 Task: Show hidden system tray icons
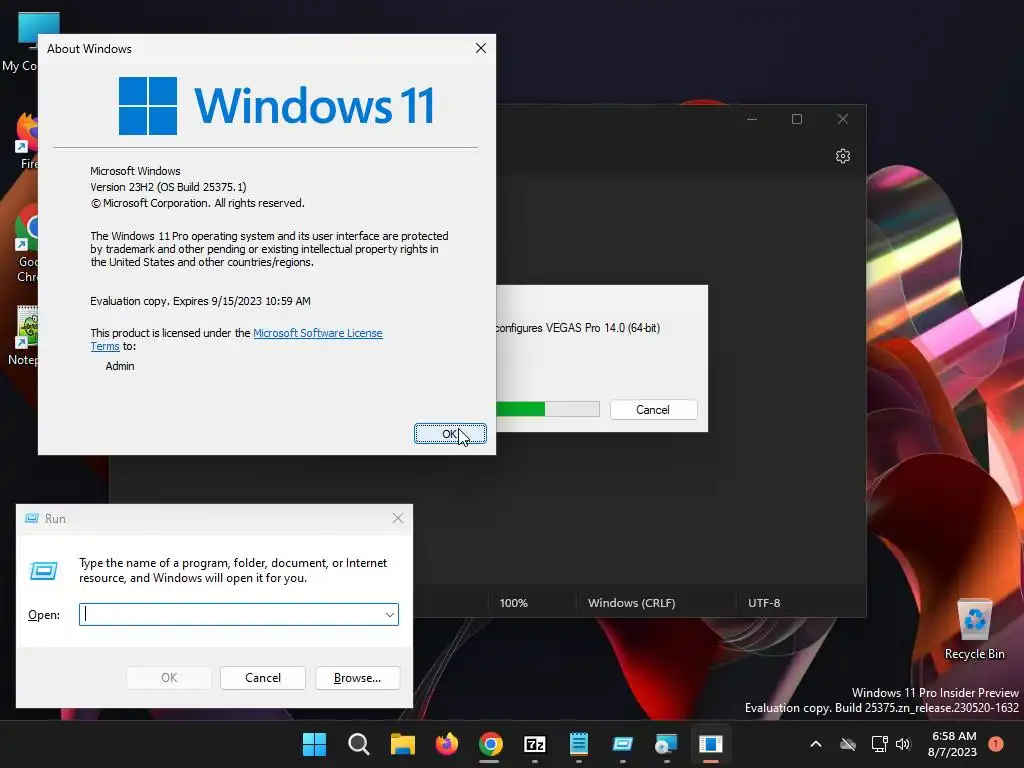(816, 744)
